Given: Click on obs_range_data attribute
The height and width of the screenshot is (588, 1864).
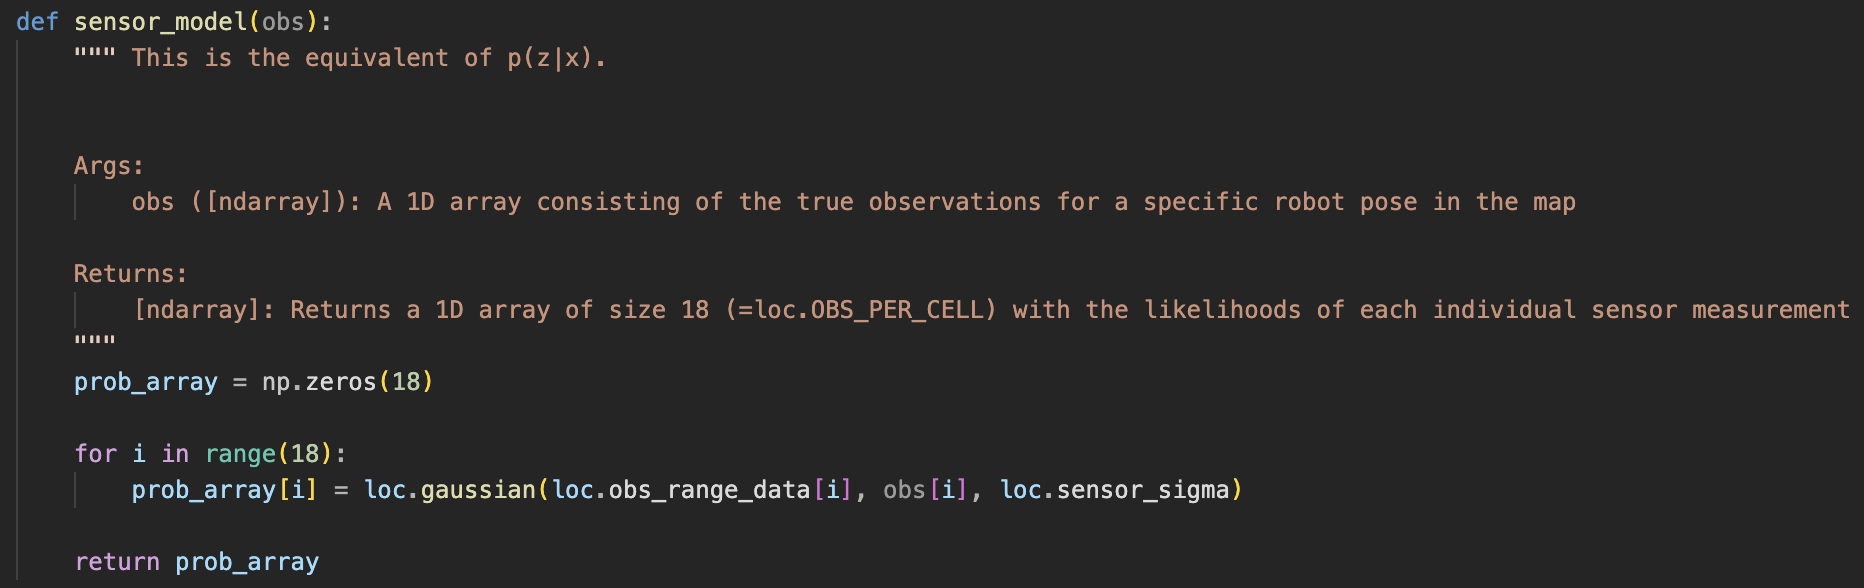Looking at the screenshot, I should 709,490.
